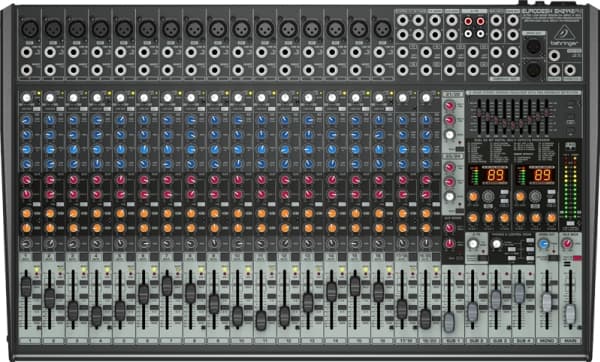Viewport: 600px width, 362px height.
Task: Click channel 2 black pan knob
Action: click(50, 243)
